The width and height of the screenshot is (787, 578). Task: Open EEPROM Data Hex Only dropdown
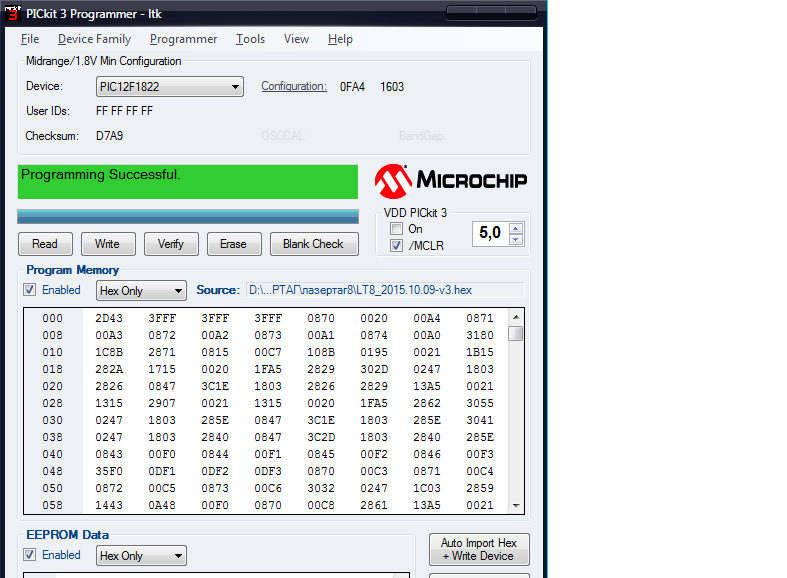click(x=141, y=555)
